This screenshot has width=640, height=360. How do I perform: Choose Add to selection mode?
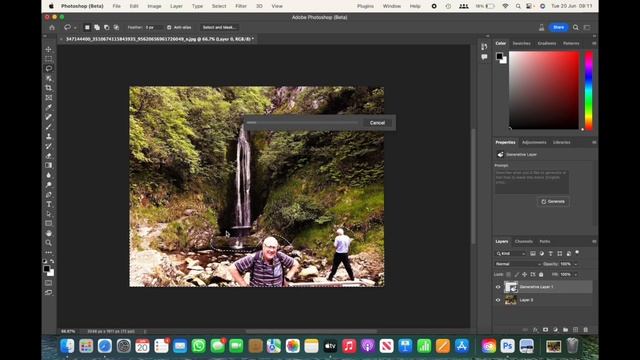[97, 27]
